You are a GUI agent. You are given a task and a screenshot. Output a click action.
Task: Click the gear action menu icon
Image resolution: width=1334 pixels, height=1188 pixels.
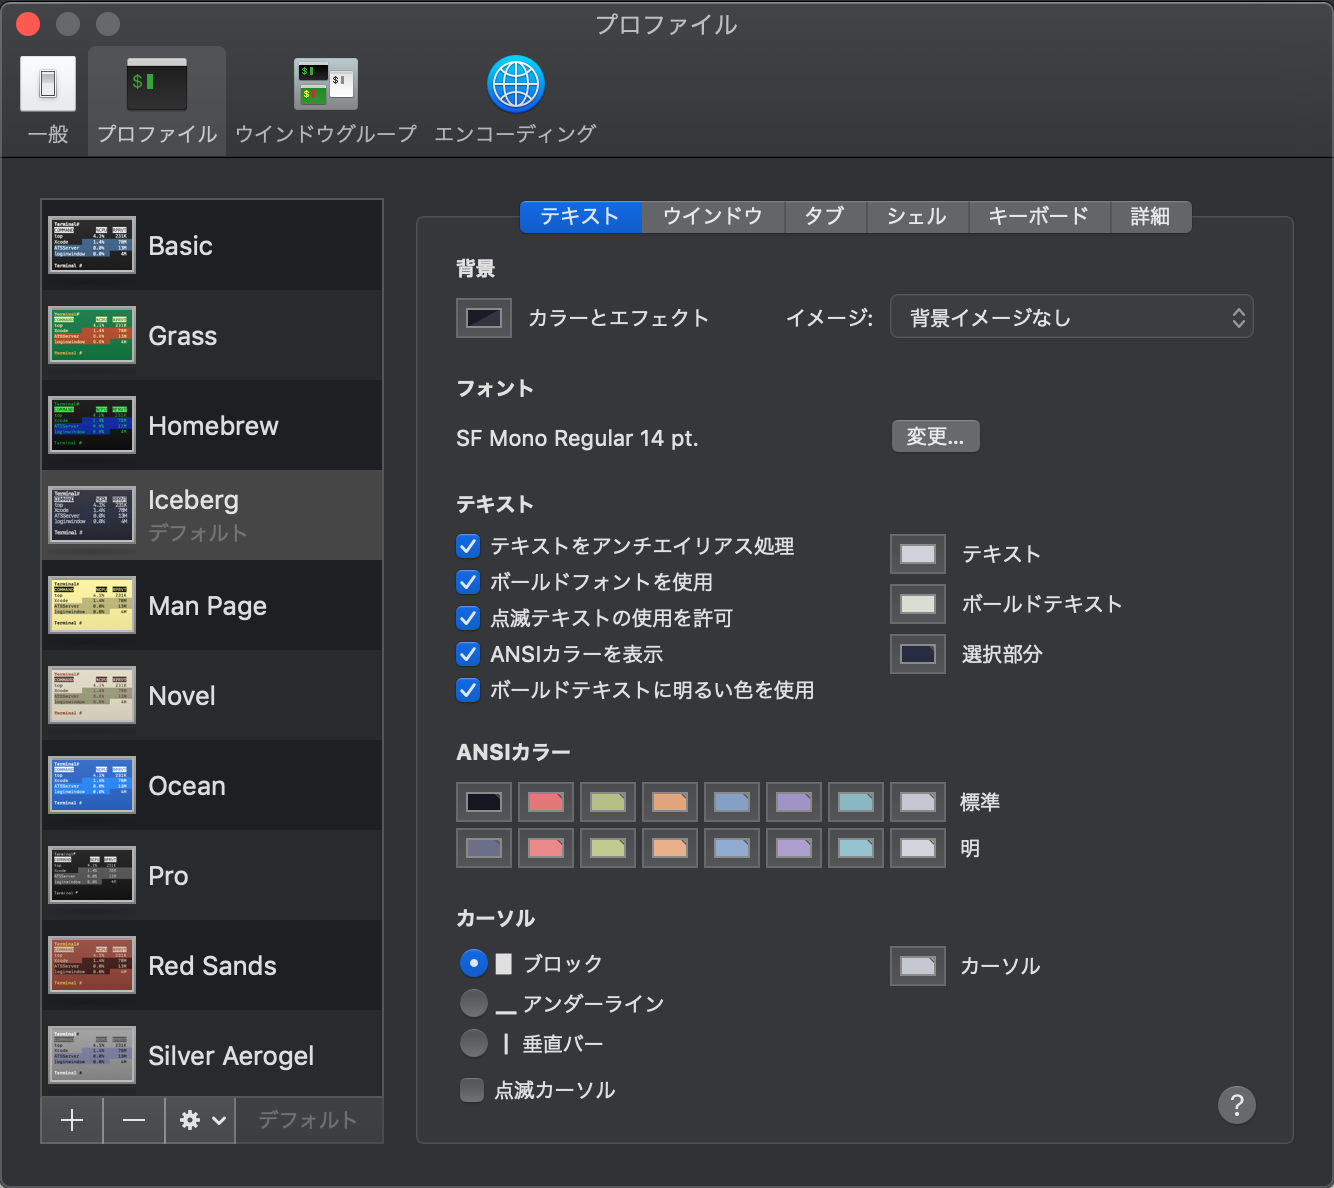[x=190, y=1120]
